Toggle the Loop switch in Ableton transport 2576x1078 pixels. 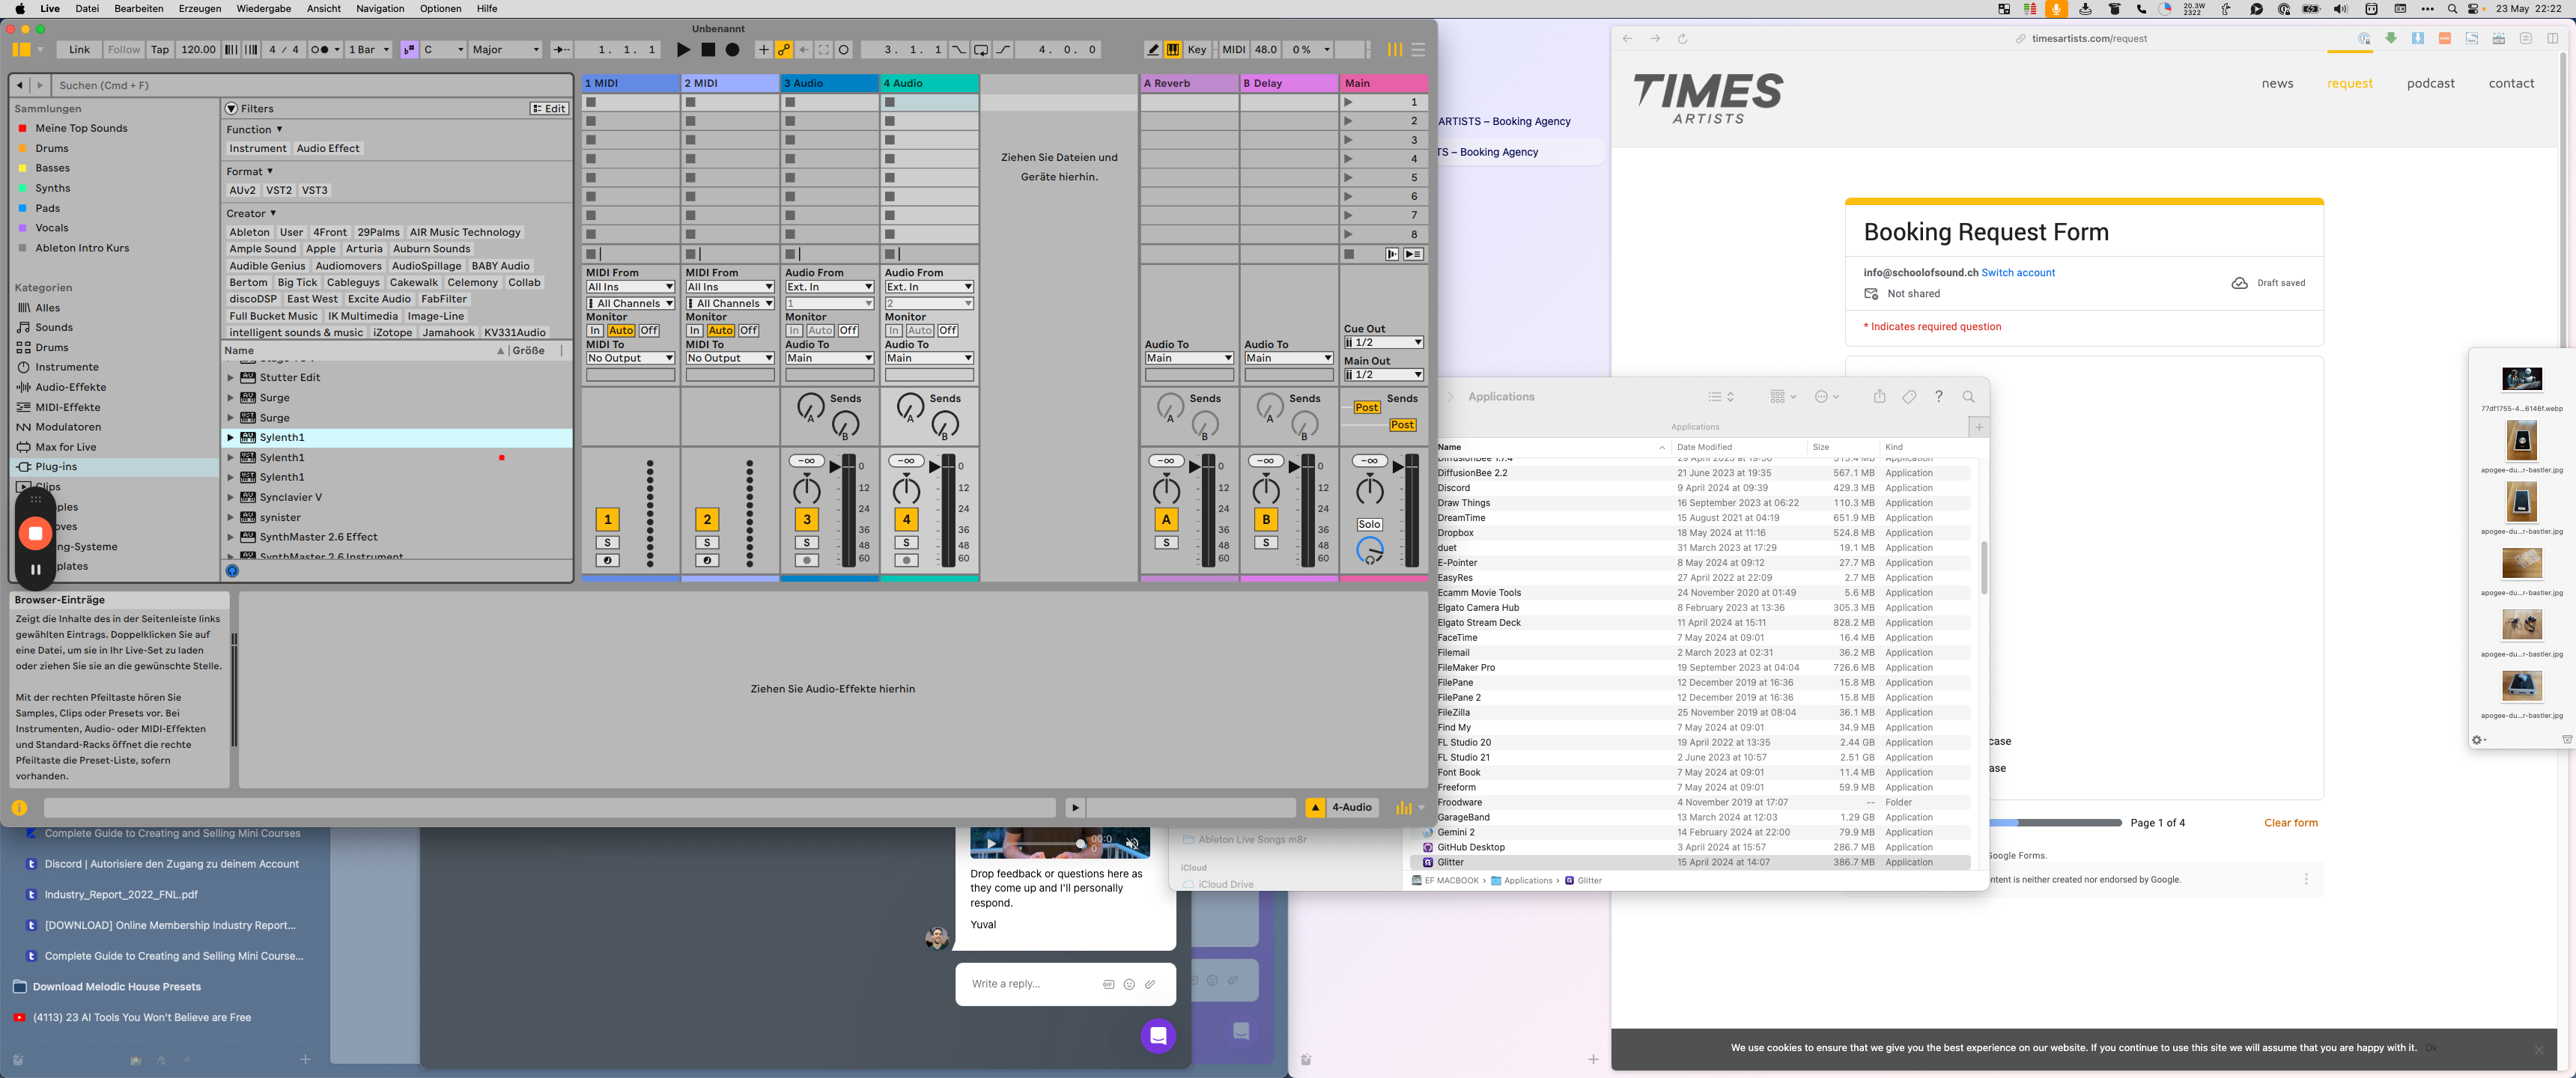coord(981,50)
